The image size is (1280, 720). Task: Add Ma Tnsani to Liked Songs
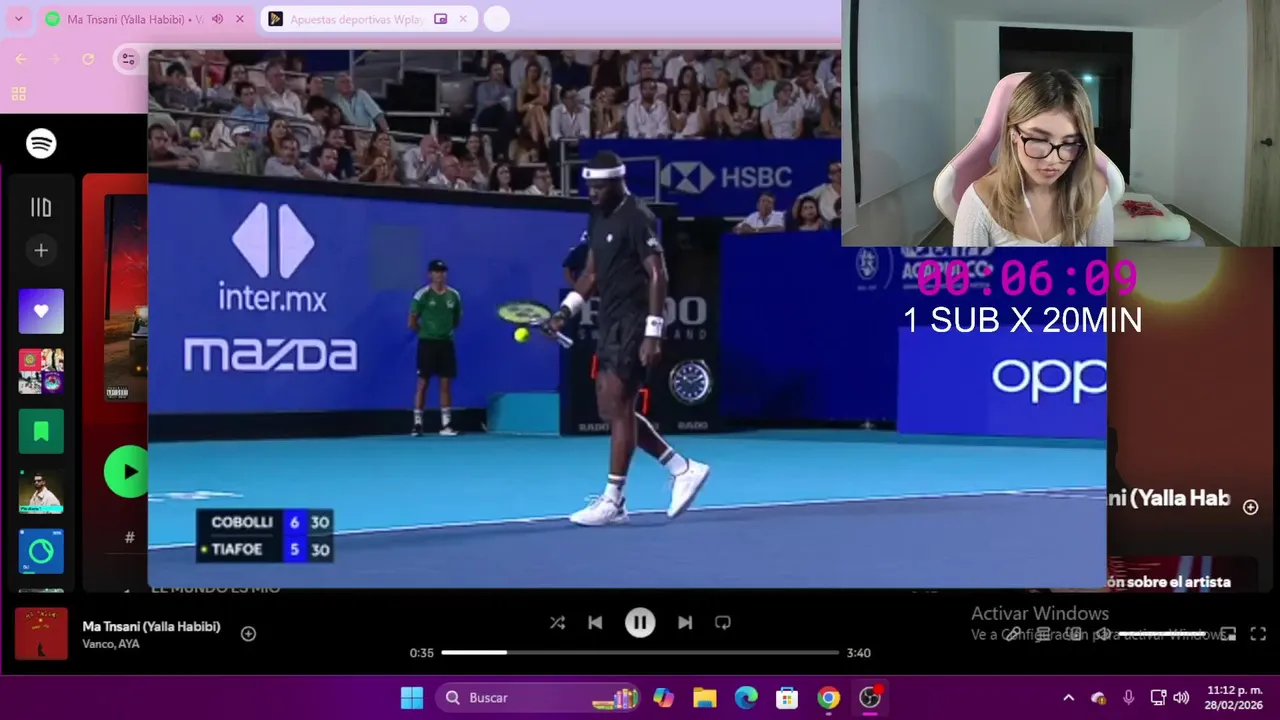coord(248,633)
